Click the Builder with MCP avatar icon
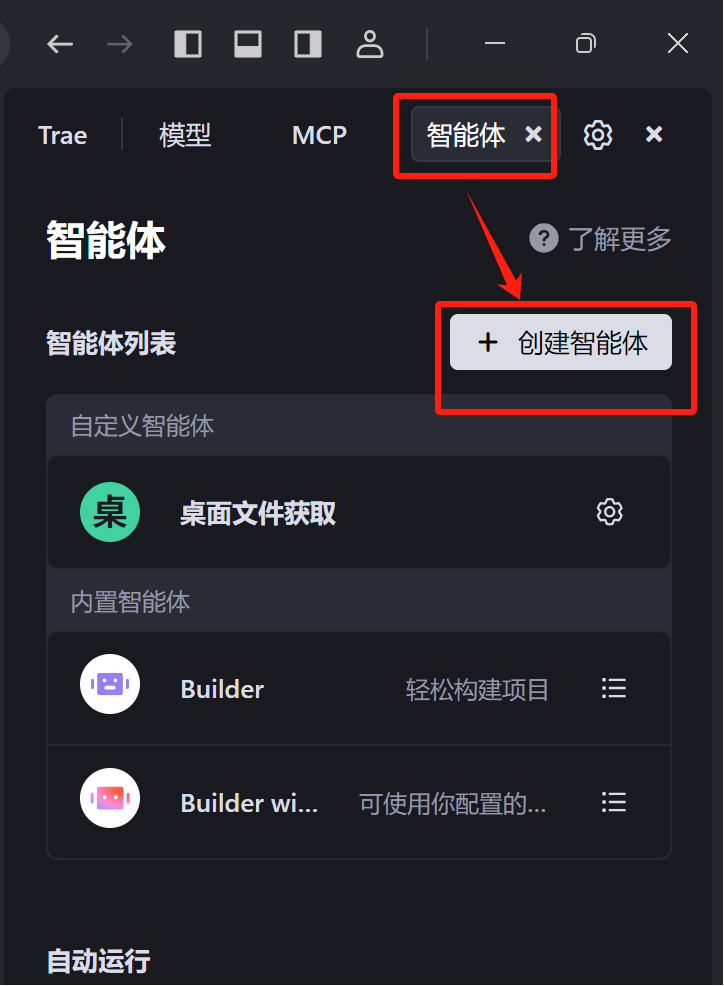This screenshot has height=986, width=724. coord(110,798)
